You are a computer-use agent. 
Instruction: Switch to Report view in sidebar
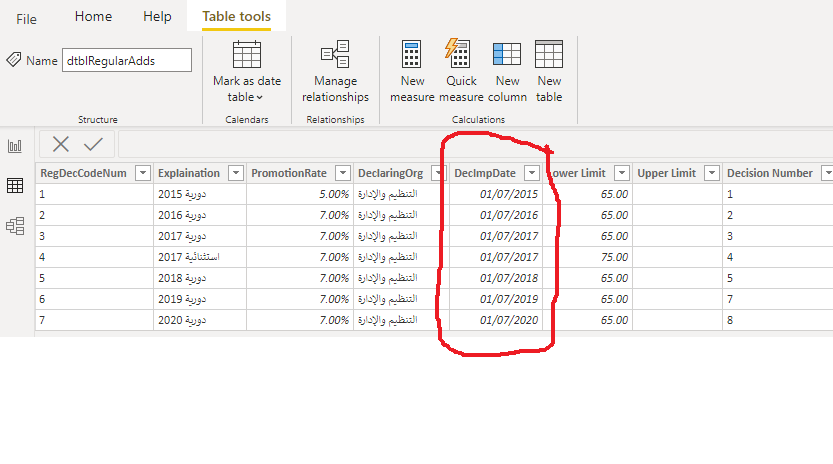pos(15,146)
